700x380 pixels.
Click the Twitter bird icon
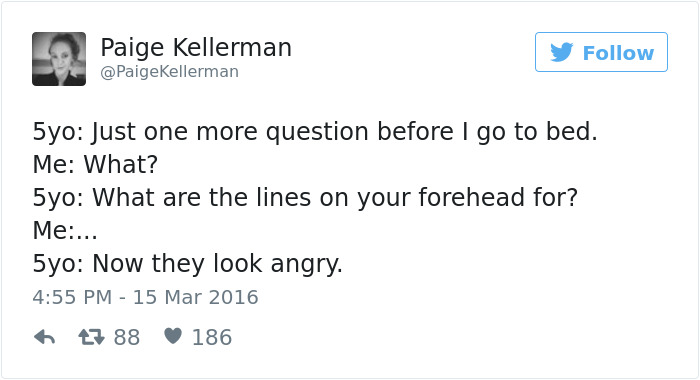[x=561, y=52]
